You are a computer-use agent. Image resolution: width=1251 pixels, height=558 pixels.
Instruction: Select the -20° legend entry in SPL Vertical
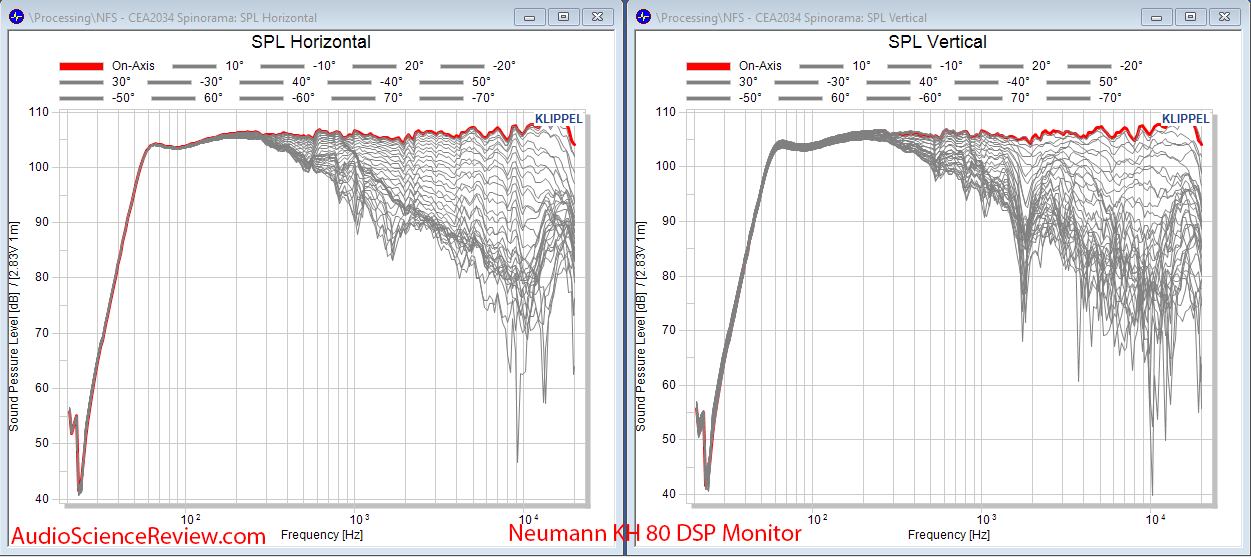click(x=1104, y=66)
